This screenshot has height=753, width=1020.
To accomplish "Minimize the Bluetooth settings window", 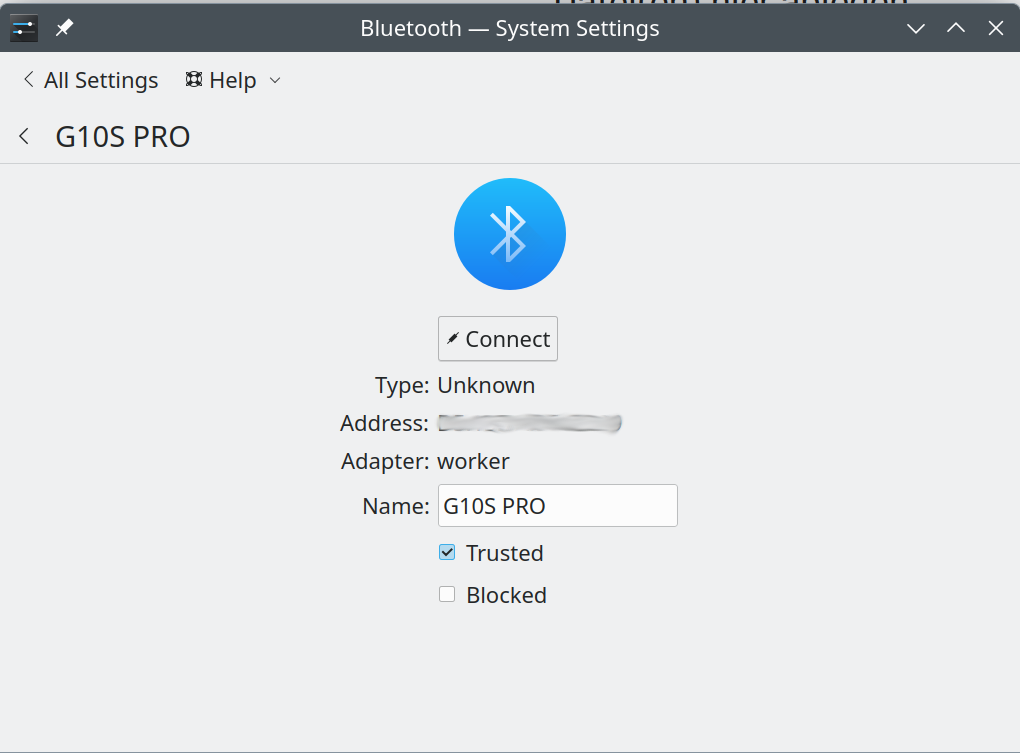I will [x=916, y=28].
